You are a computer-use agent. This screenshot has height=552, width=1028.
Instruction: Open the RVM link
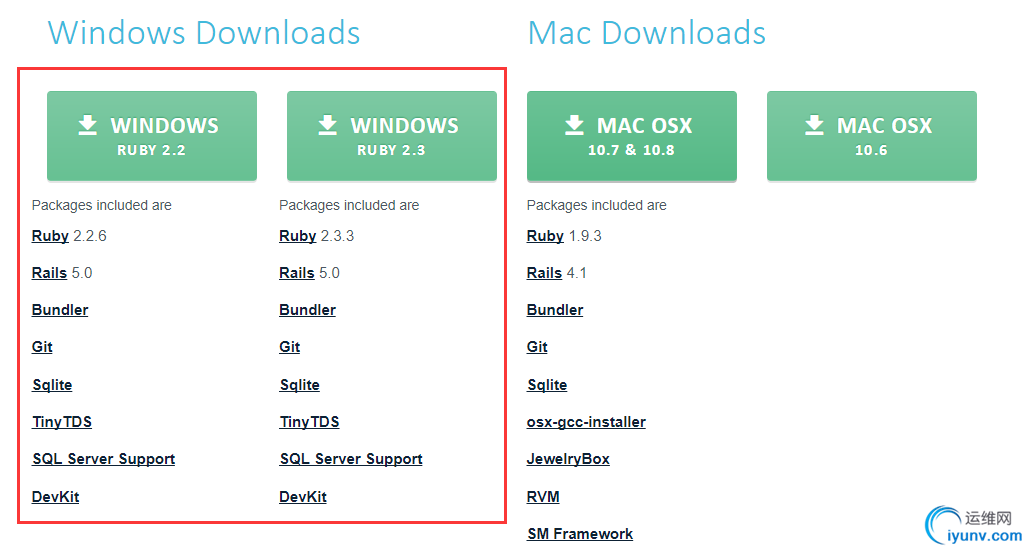coord(543,497)
